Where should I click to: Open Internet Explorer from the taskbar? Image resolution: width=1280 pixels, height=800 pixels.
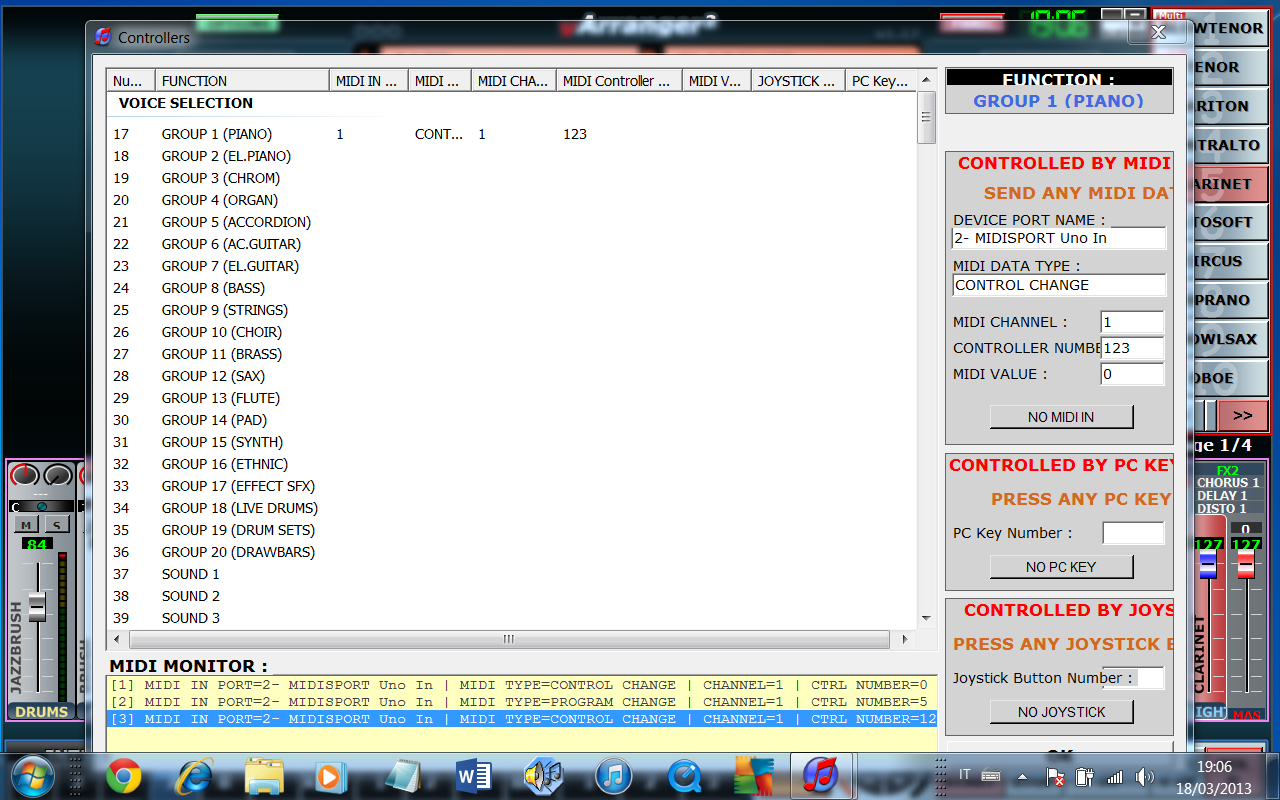(193, 775)
